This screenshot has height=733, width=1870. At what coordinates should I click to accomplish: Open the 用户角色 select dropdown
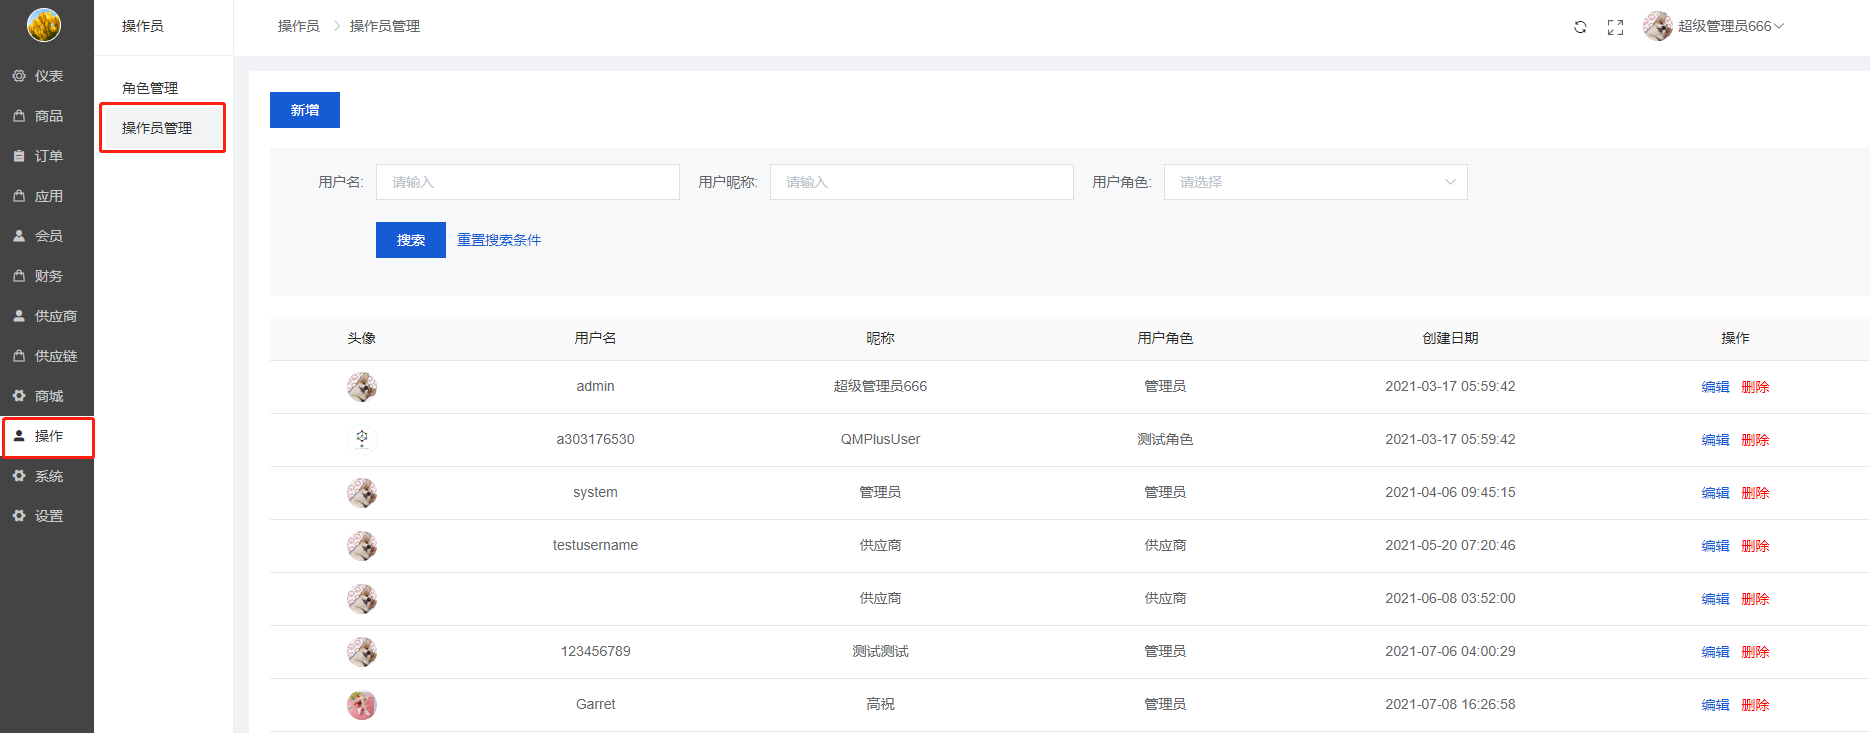click(1315, 182)
